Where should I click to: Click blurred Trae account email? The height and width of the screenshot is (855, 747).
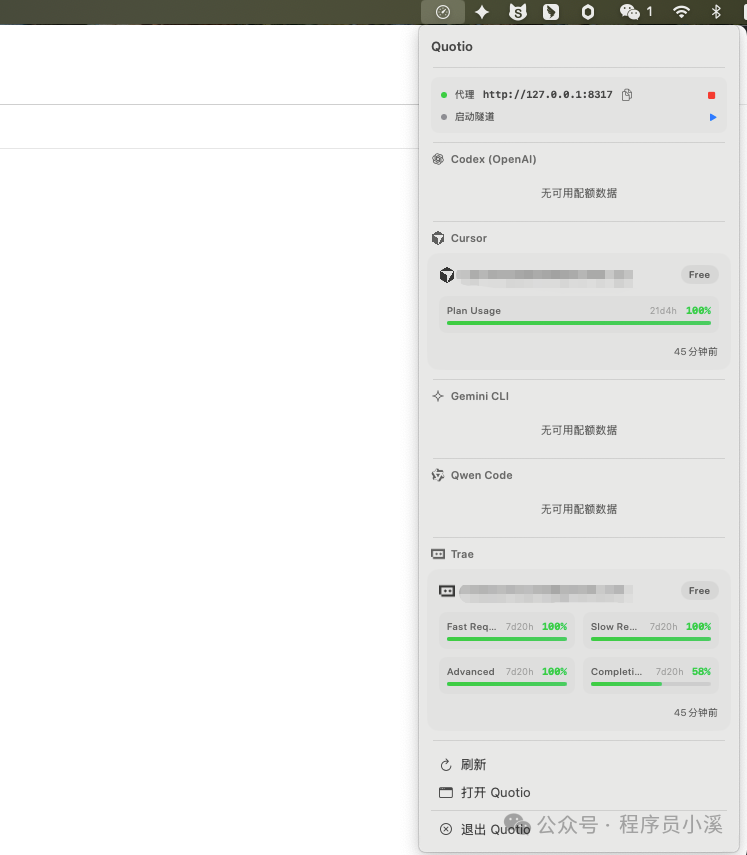pos(546,593)
